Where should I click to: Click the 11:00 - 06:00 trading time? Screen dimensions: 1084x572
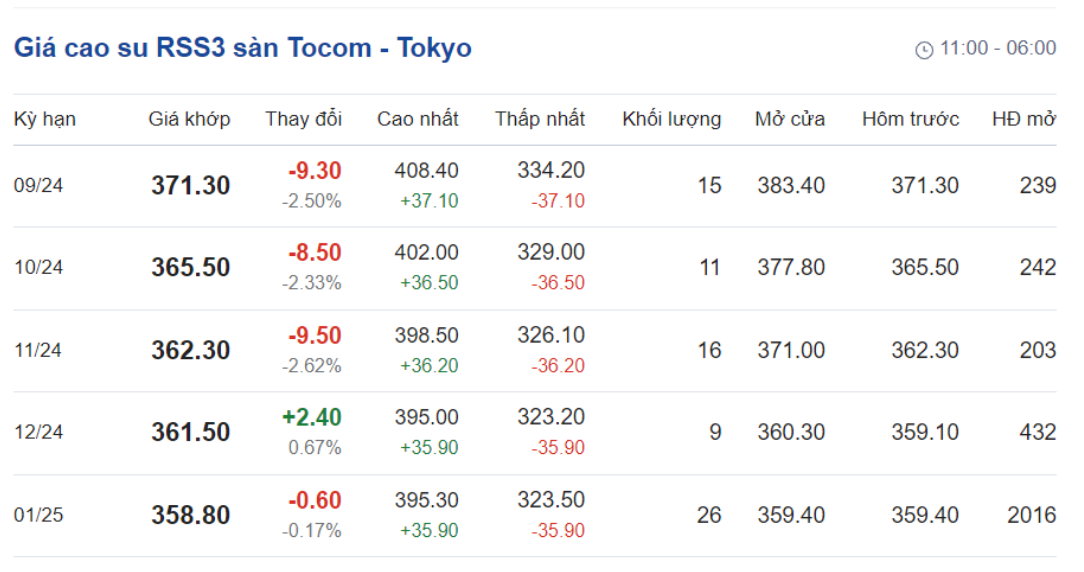coord(998,48)
